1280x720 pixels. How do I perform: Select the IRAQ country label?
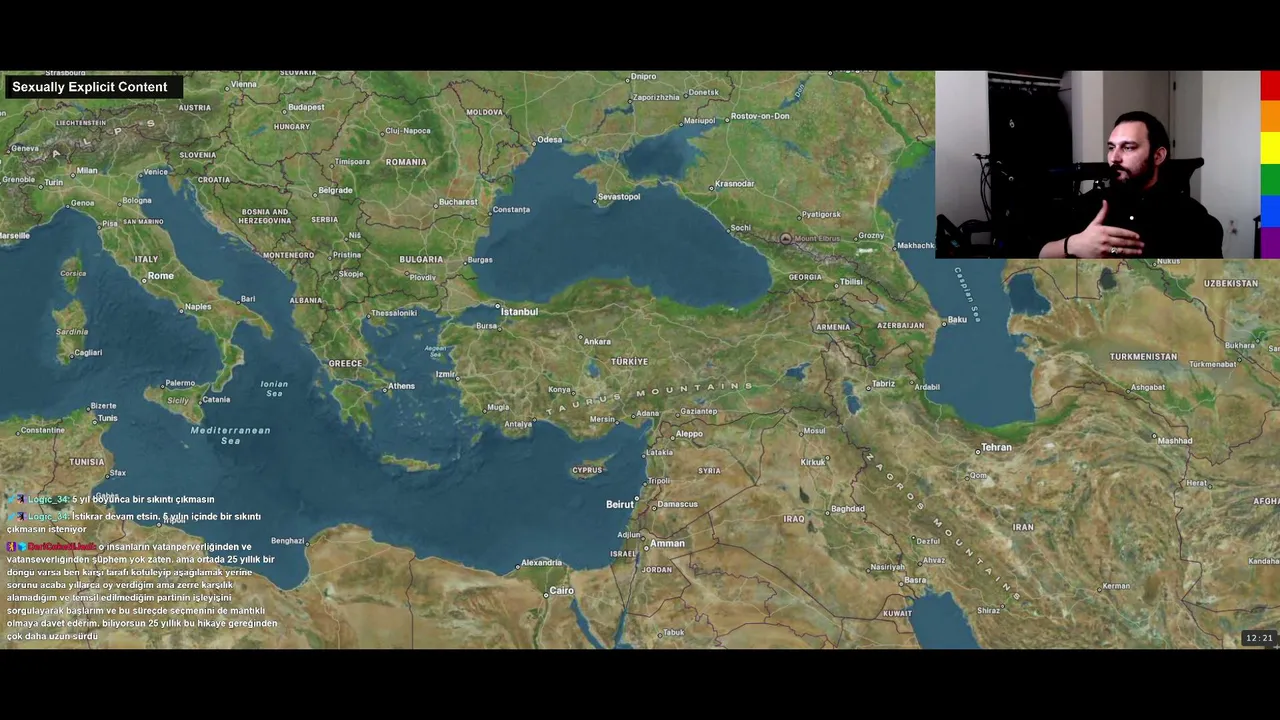pos(794,520)
